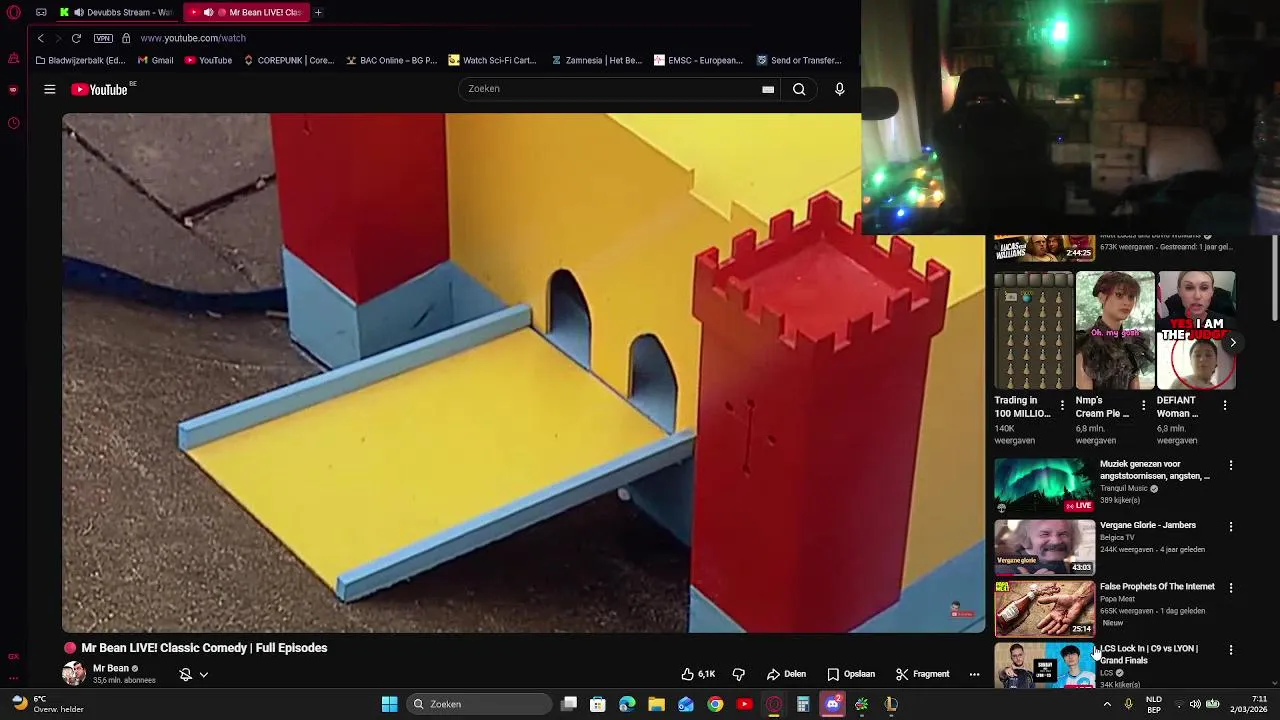1280x720 pixels.
Task: Create a clip with Fragment
Action: 922,675
